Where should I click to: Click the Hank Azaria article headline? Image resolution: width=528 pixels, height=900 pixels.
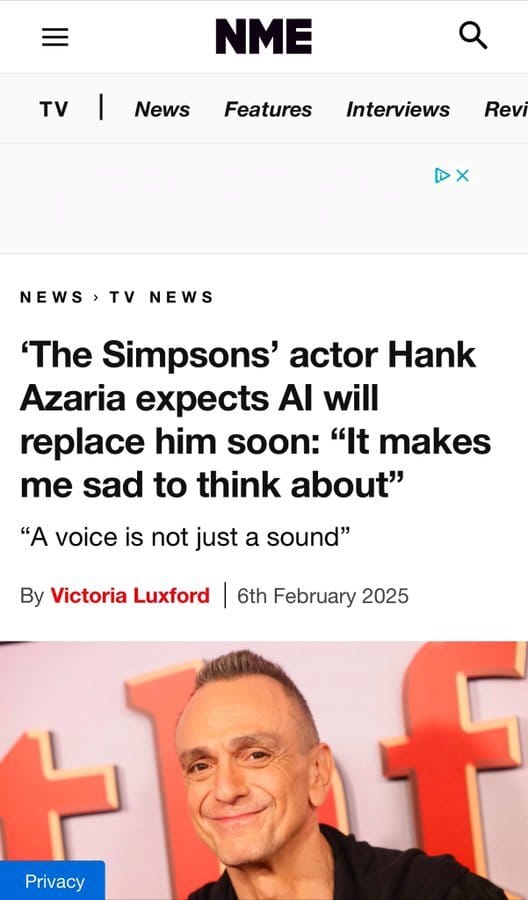[255, 421]
